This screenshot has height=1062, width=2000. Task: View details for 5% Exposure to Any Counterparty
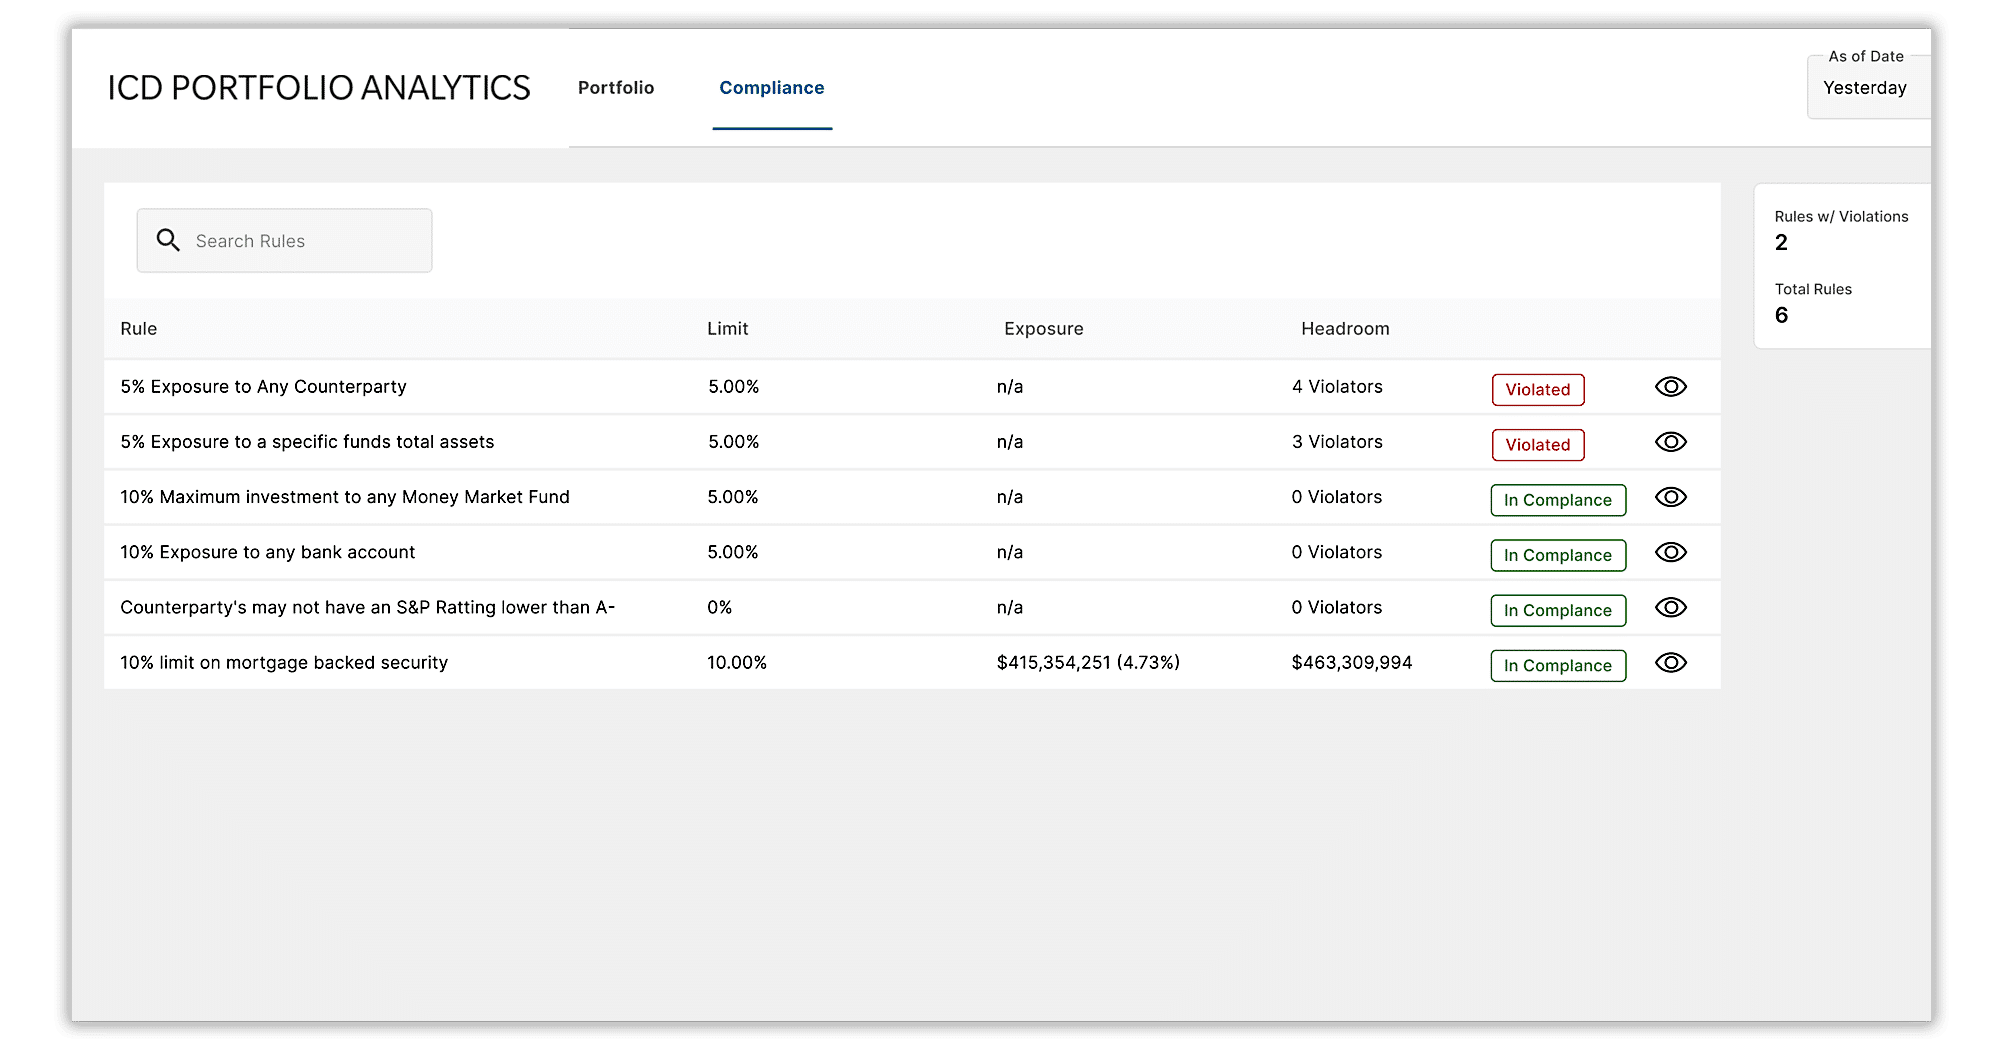click(x=1670, y=387)
